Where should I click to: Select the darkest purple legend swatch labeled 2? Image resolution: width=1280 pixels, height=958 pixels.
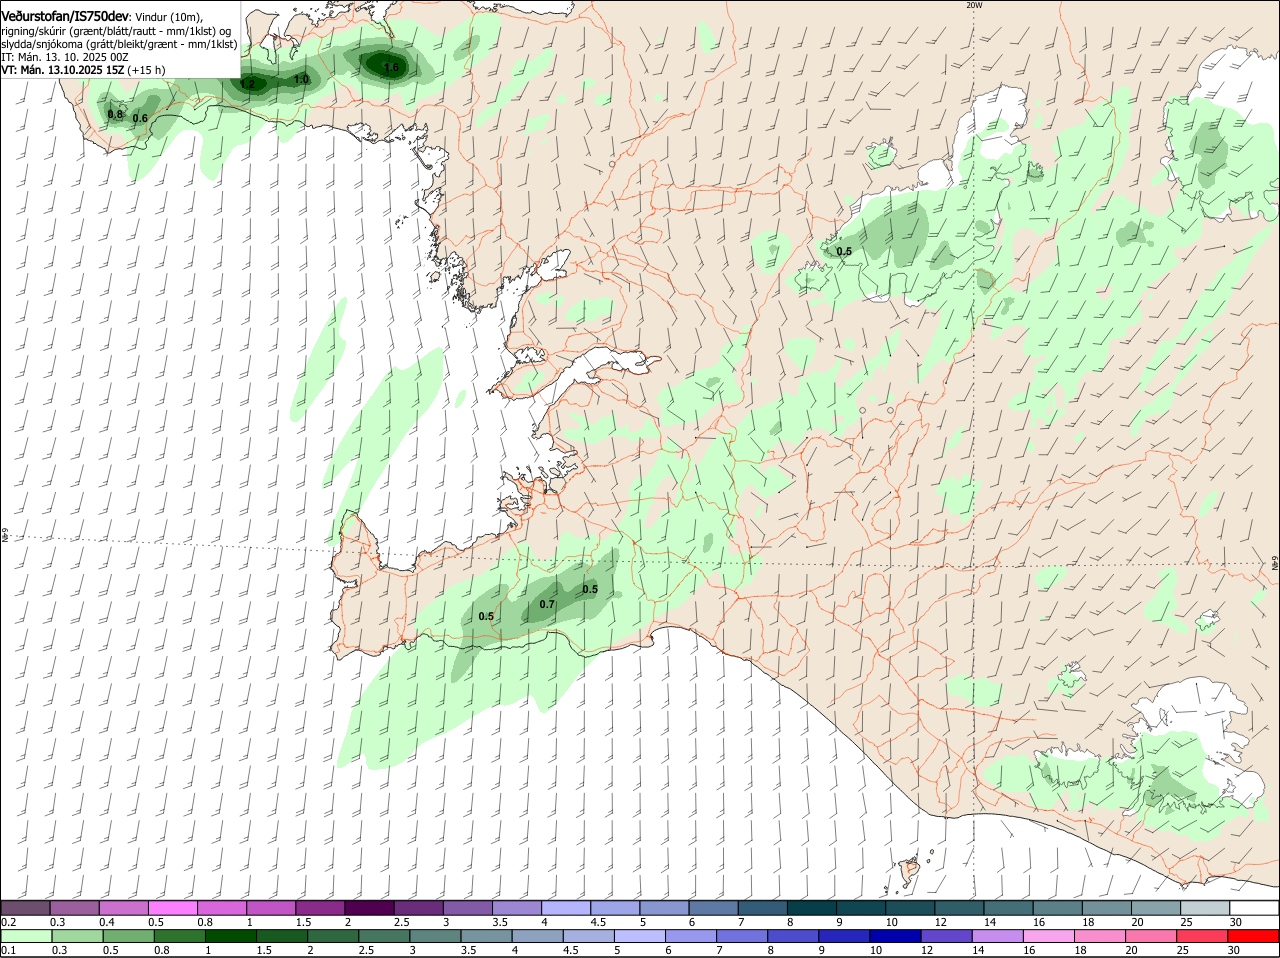369,907
